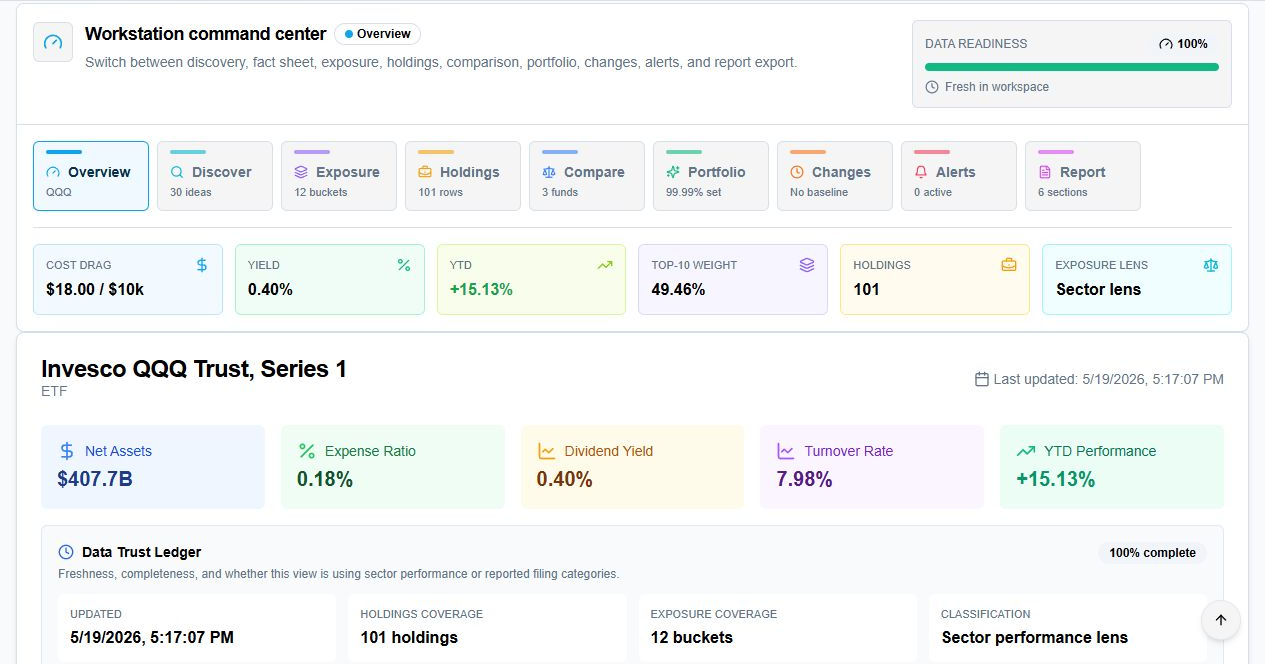Open the Compare tab
This screenshot has height=664, width=1265.
pos(587,176)
